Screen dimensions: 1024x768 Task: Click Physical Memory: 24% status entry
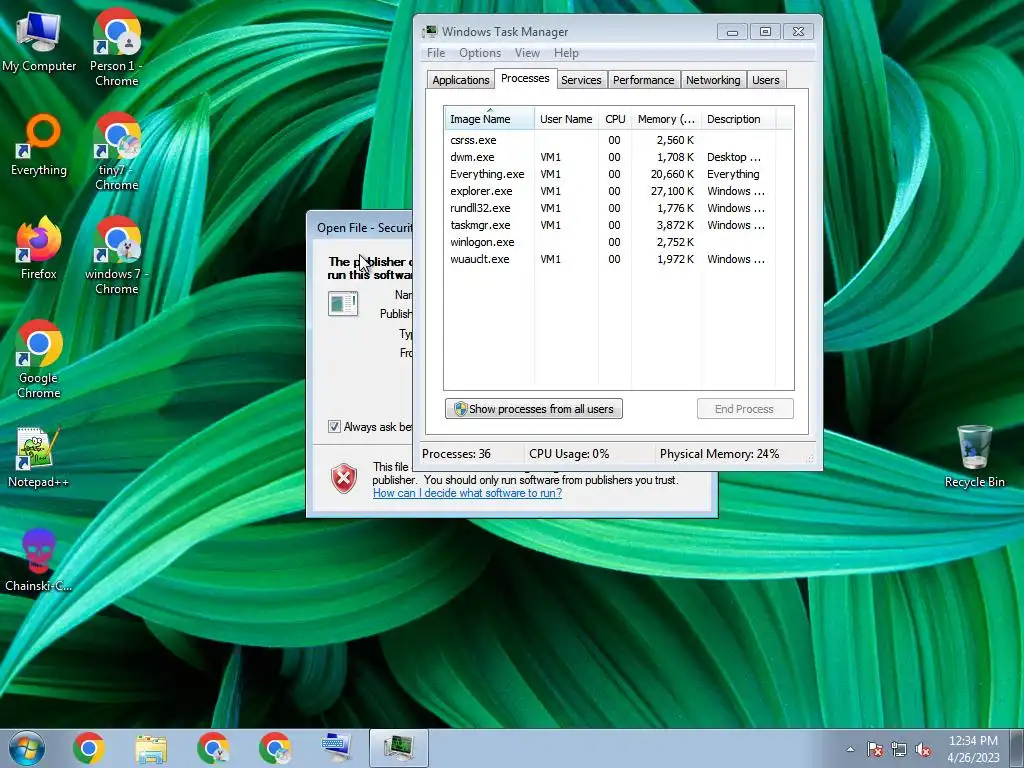pos(719,454)
